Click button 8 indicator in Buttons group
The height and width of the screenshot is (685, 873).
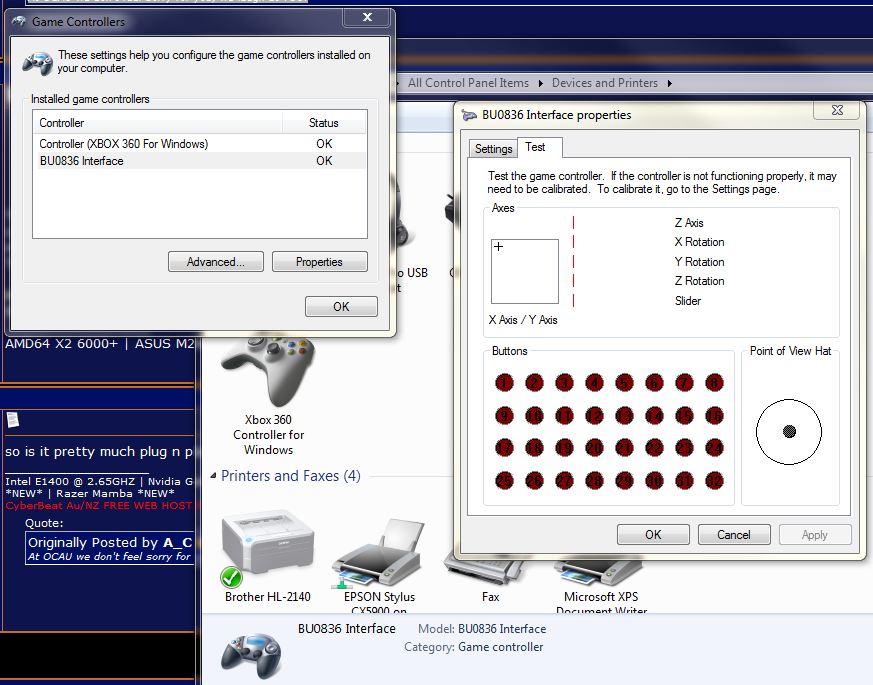coord(714,383)
